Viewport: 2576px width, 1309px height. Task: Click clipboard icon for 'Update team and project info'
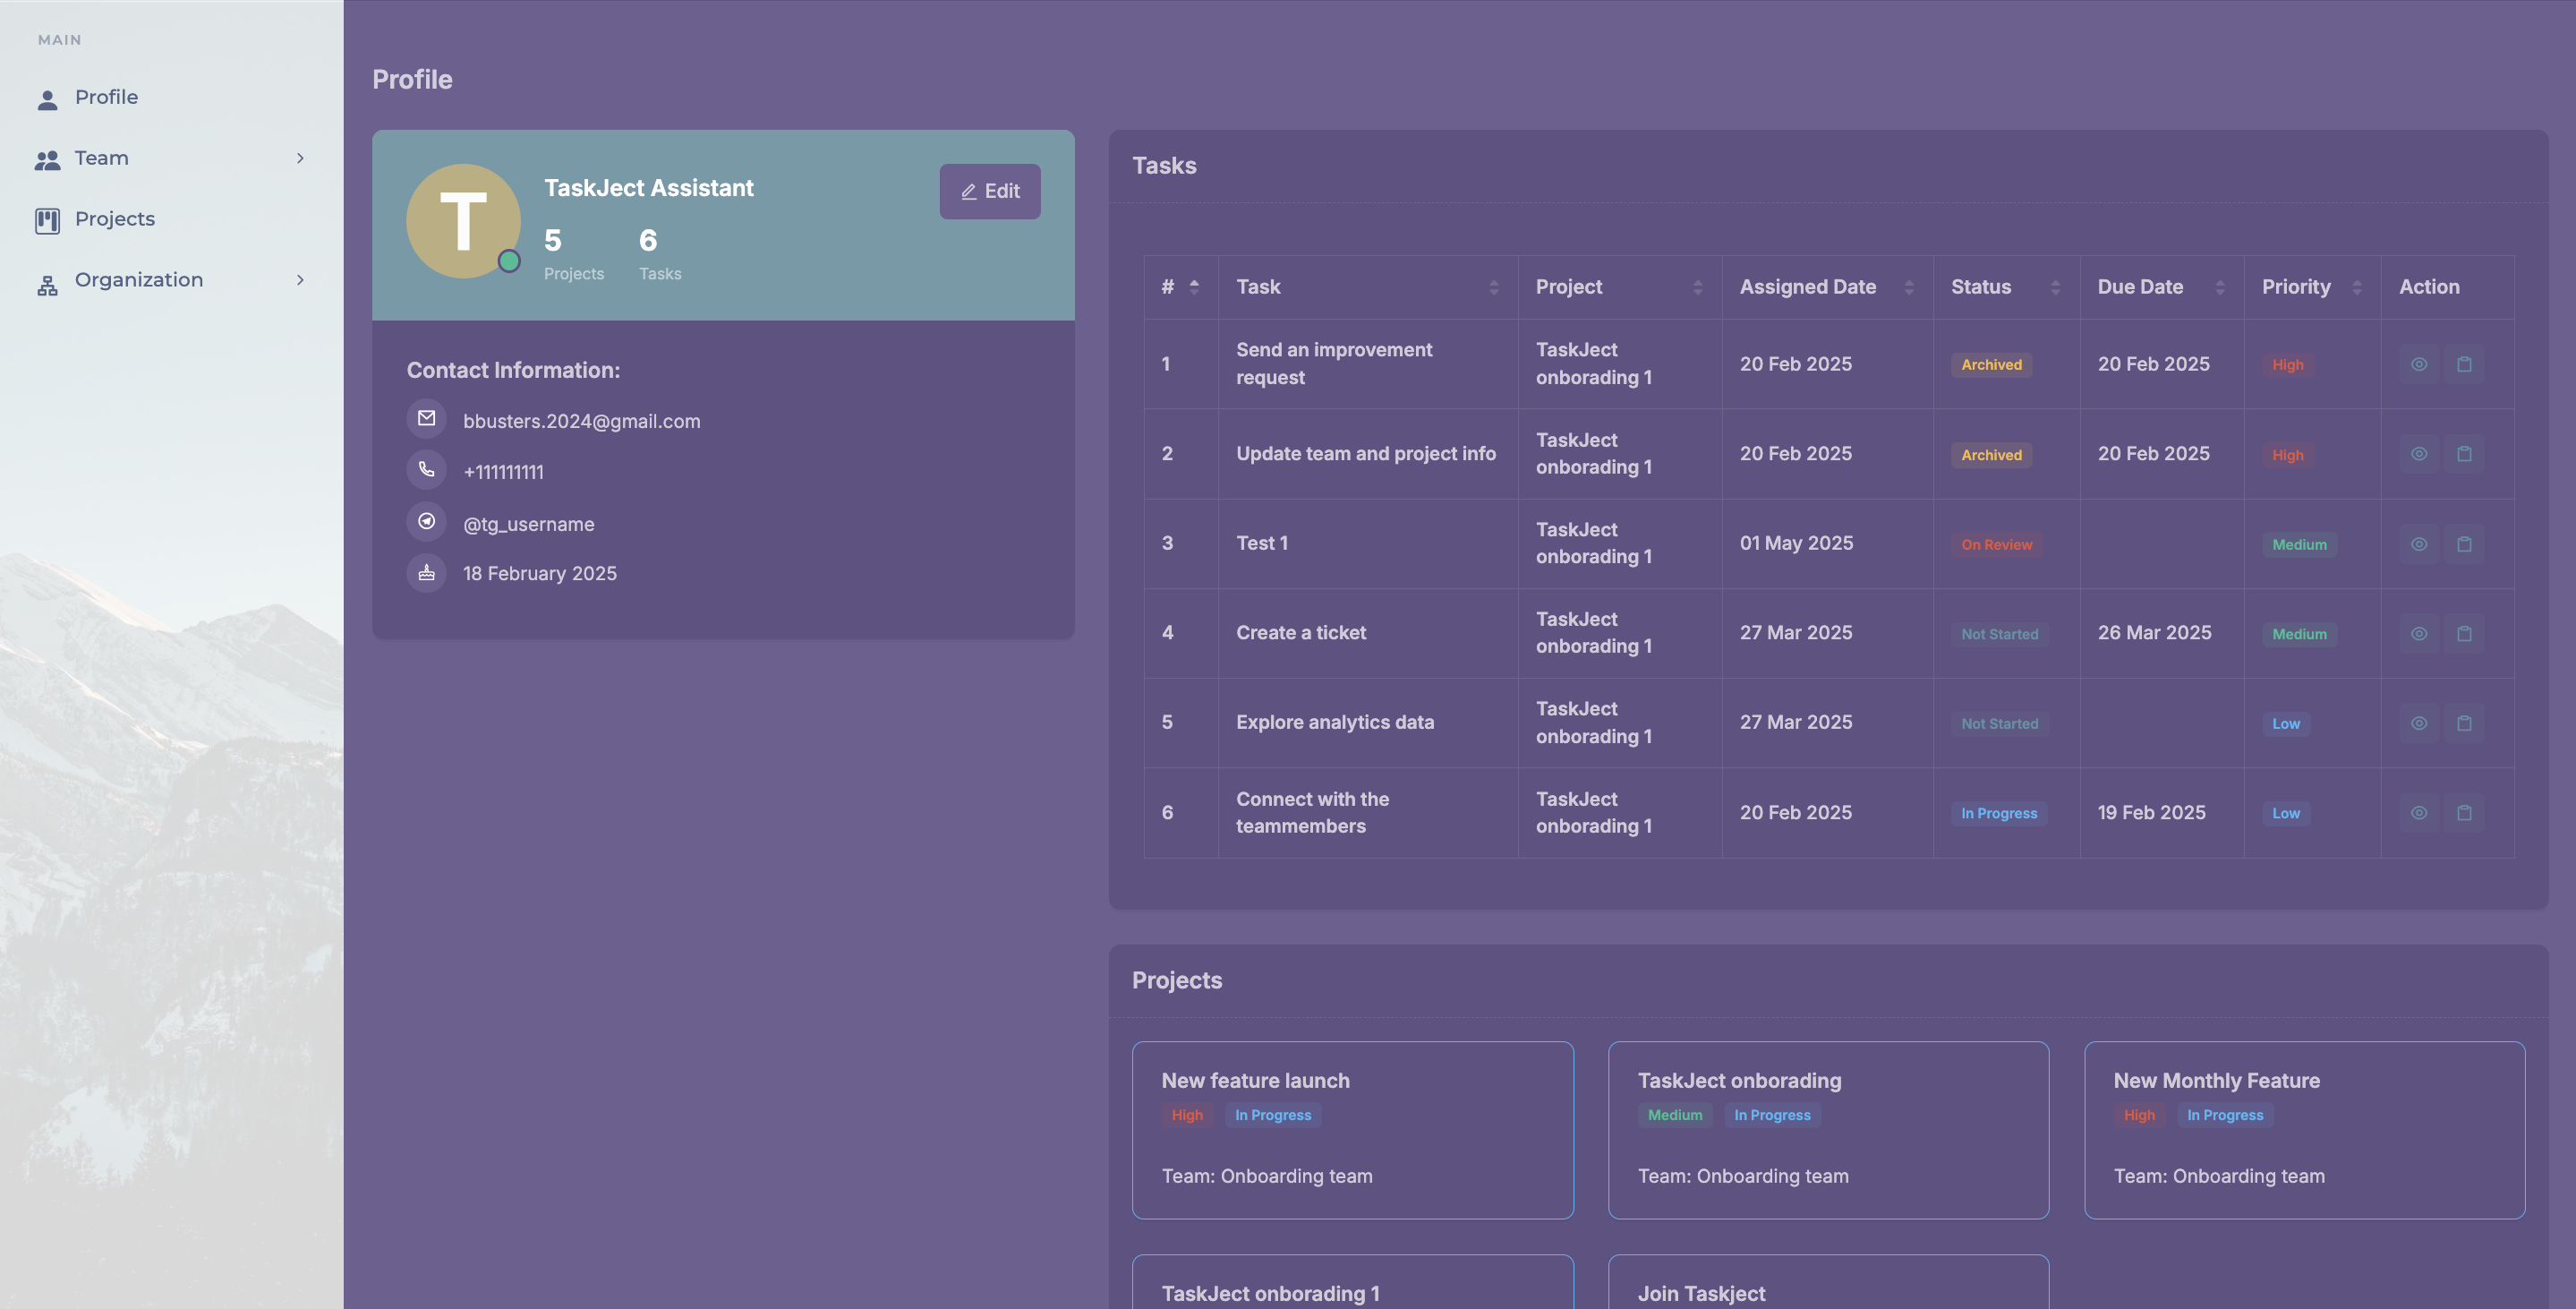pos(2464,454)
